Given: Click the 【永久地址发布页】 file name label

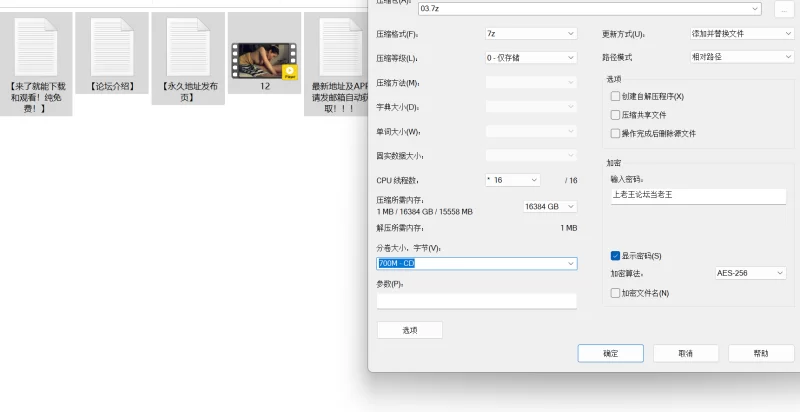Looking at the screenshot, I should (188, 92).
